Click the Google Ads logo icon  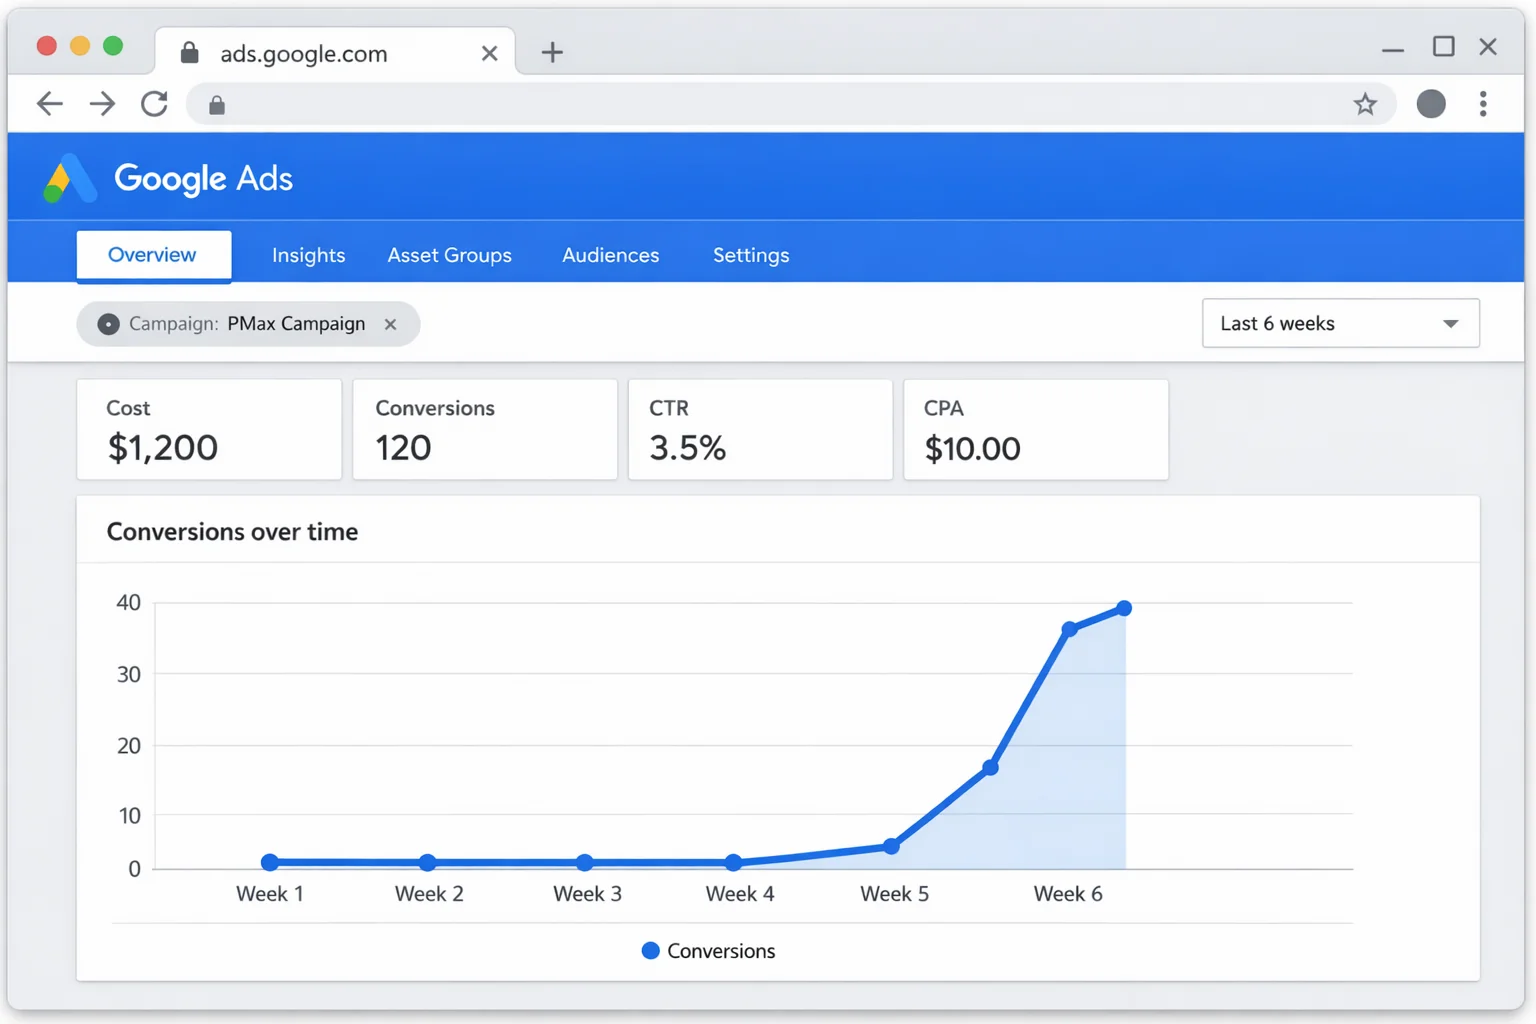pos(69,180)
